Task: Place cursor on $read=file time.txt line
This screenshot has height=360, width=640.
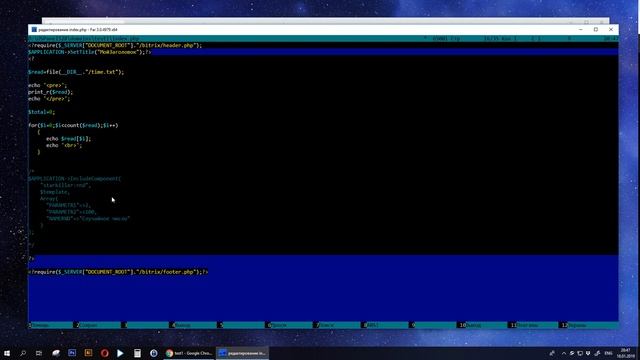Action: (76, 72)
